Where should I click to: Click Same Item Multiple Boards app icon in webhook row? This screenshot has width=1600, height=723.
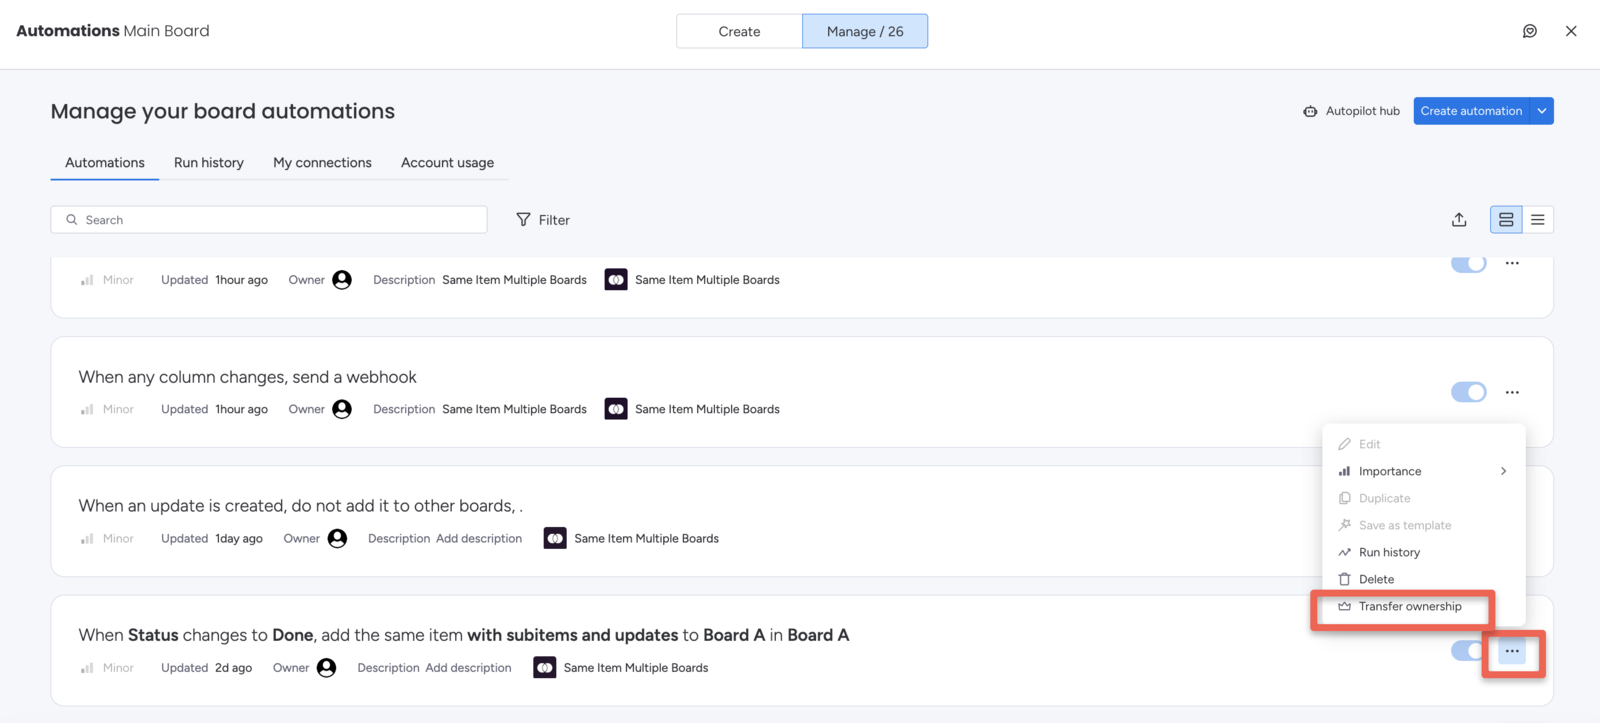(x=616, y=409)
